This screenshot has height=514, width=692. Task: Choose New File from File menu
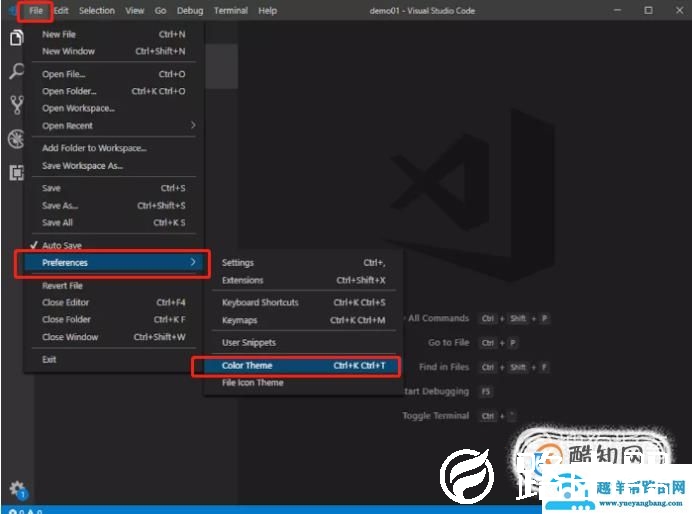click(x=114, y=34)
